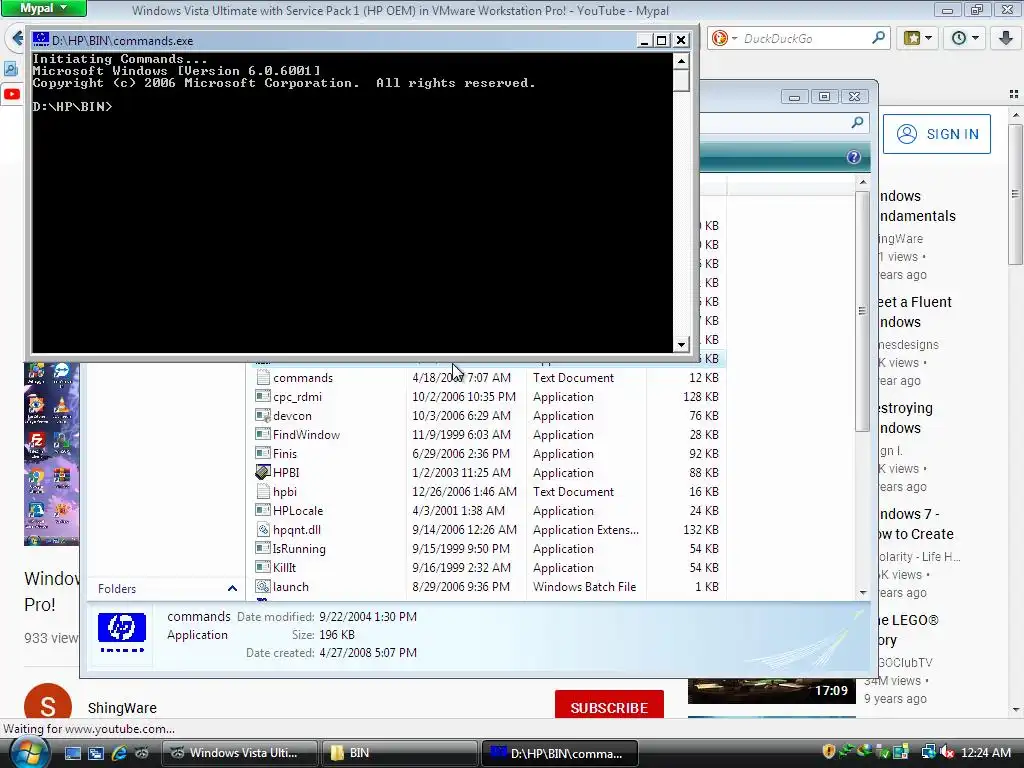Open the Explorer help question mark icon
The image size is (1024, 768).
click(x=854, y=157)
